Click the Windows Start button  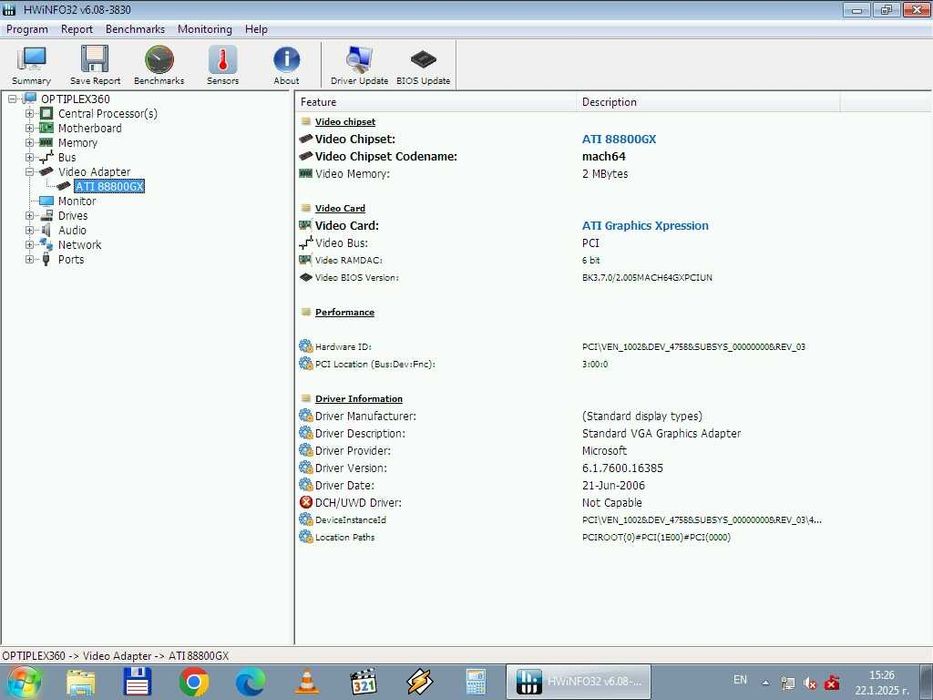point(23,682)
